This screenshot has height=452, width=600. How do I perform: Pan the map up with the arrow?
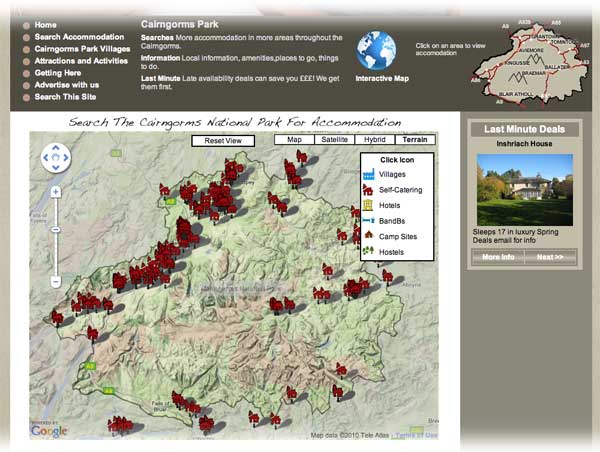56,148
